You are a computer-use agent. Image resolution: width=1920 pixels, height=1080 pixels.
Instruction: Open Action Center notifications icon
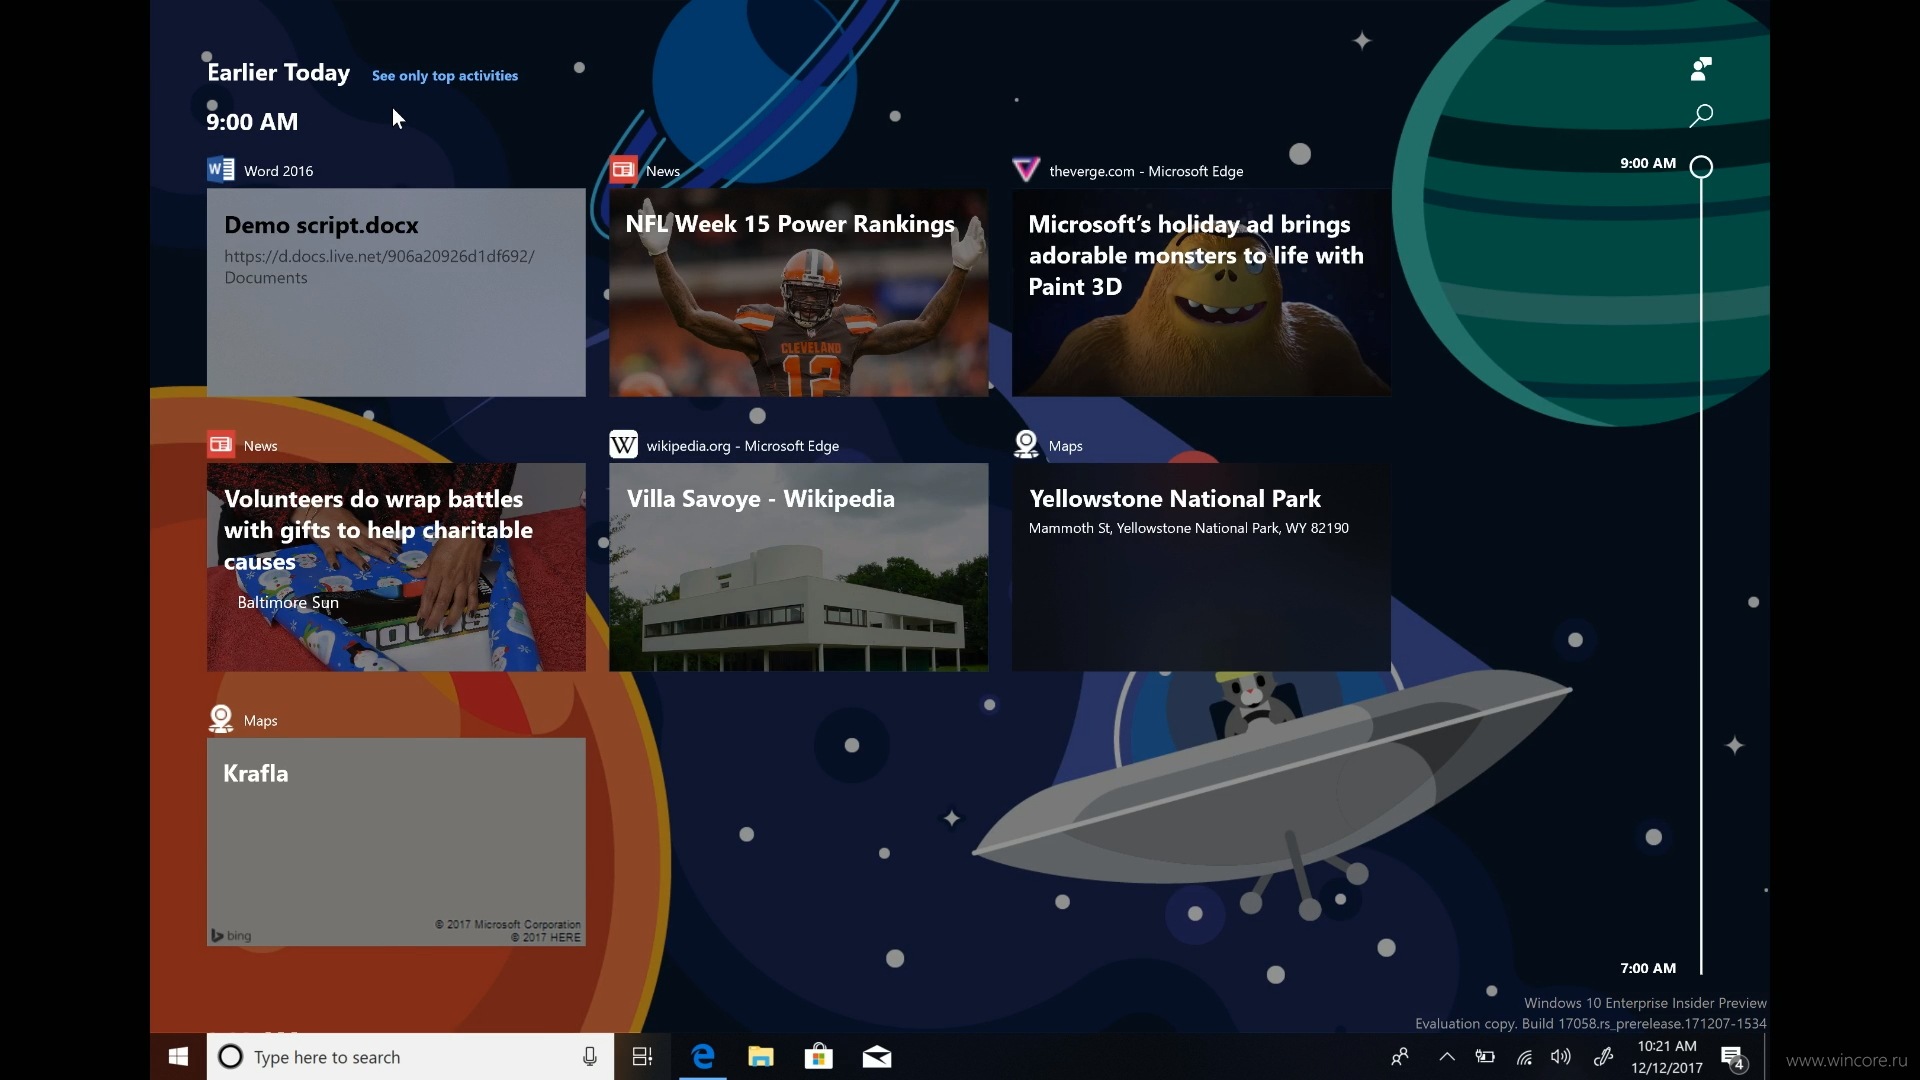pos(1734,1058)
